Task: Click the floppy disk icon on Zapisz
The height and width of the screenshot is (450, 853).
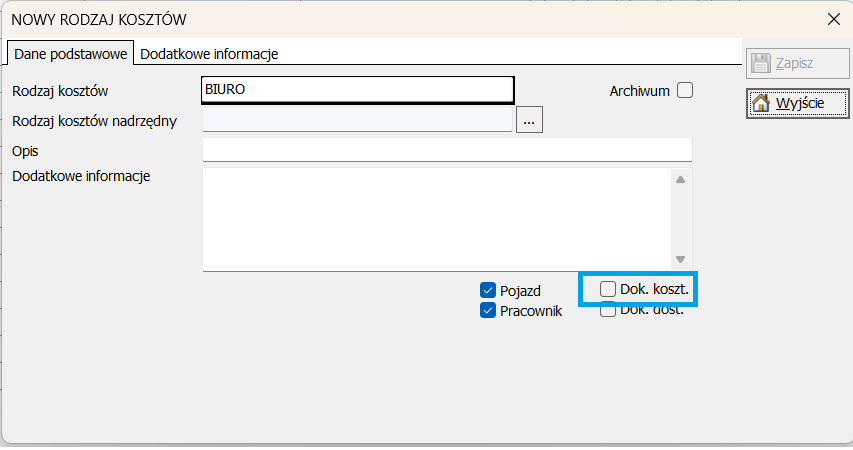Action: point(761,63)
